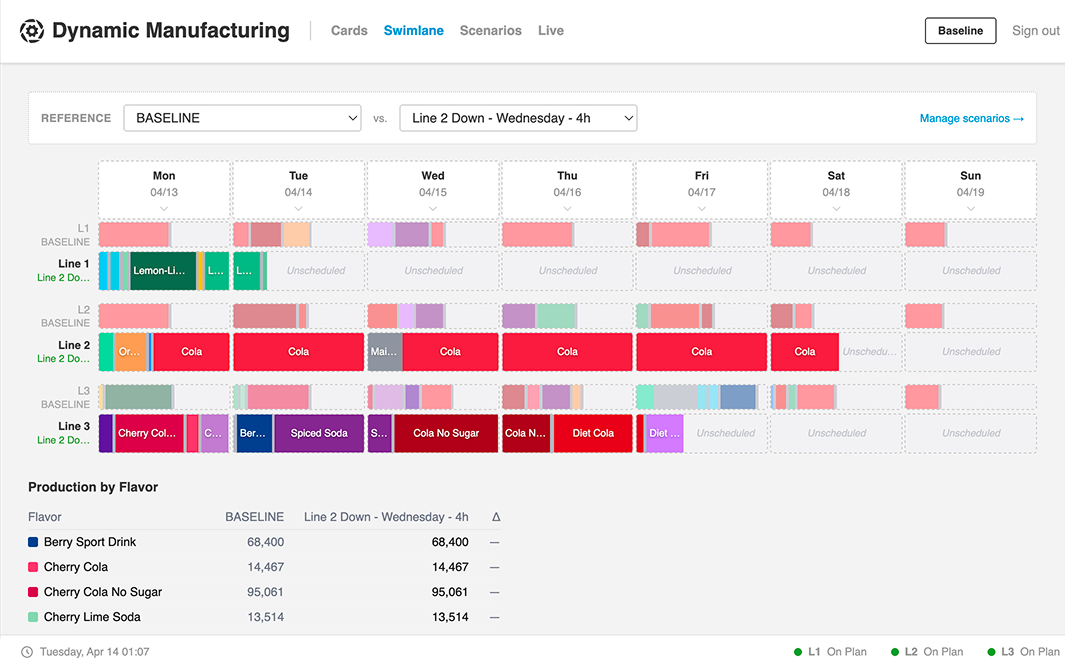Select the Diet Cola block on Line 3
Screen dimensions: 1065x667
click(593, 433)
